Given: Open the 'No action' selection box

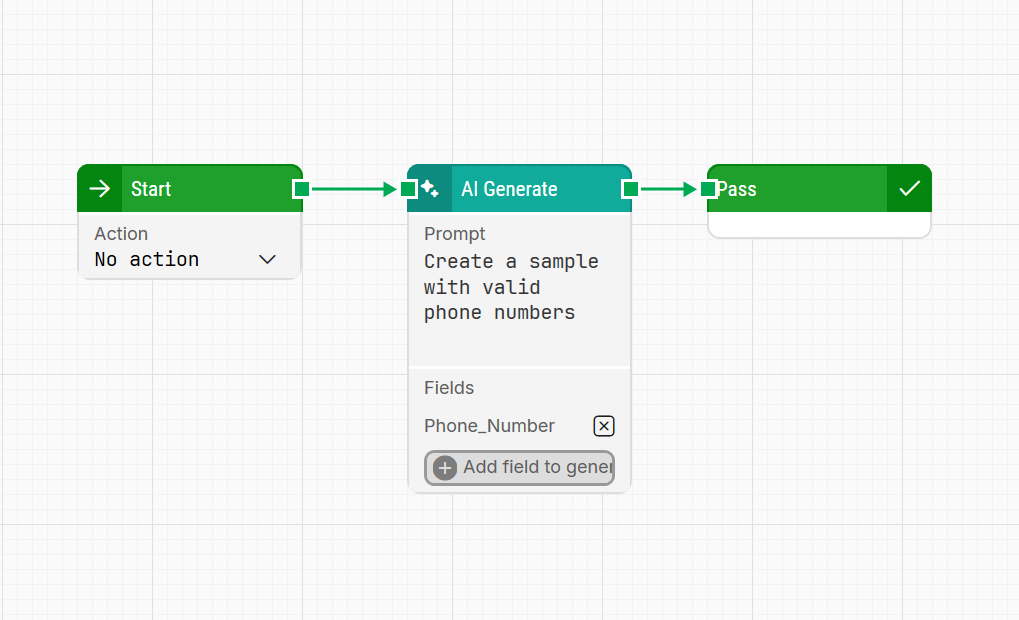Looking at the screenshot, I should tap(170, 260).
